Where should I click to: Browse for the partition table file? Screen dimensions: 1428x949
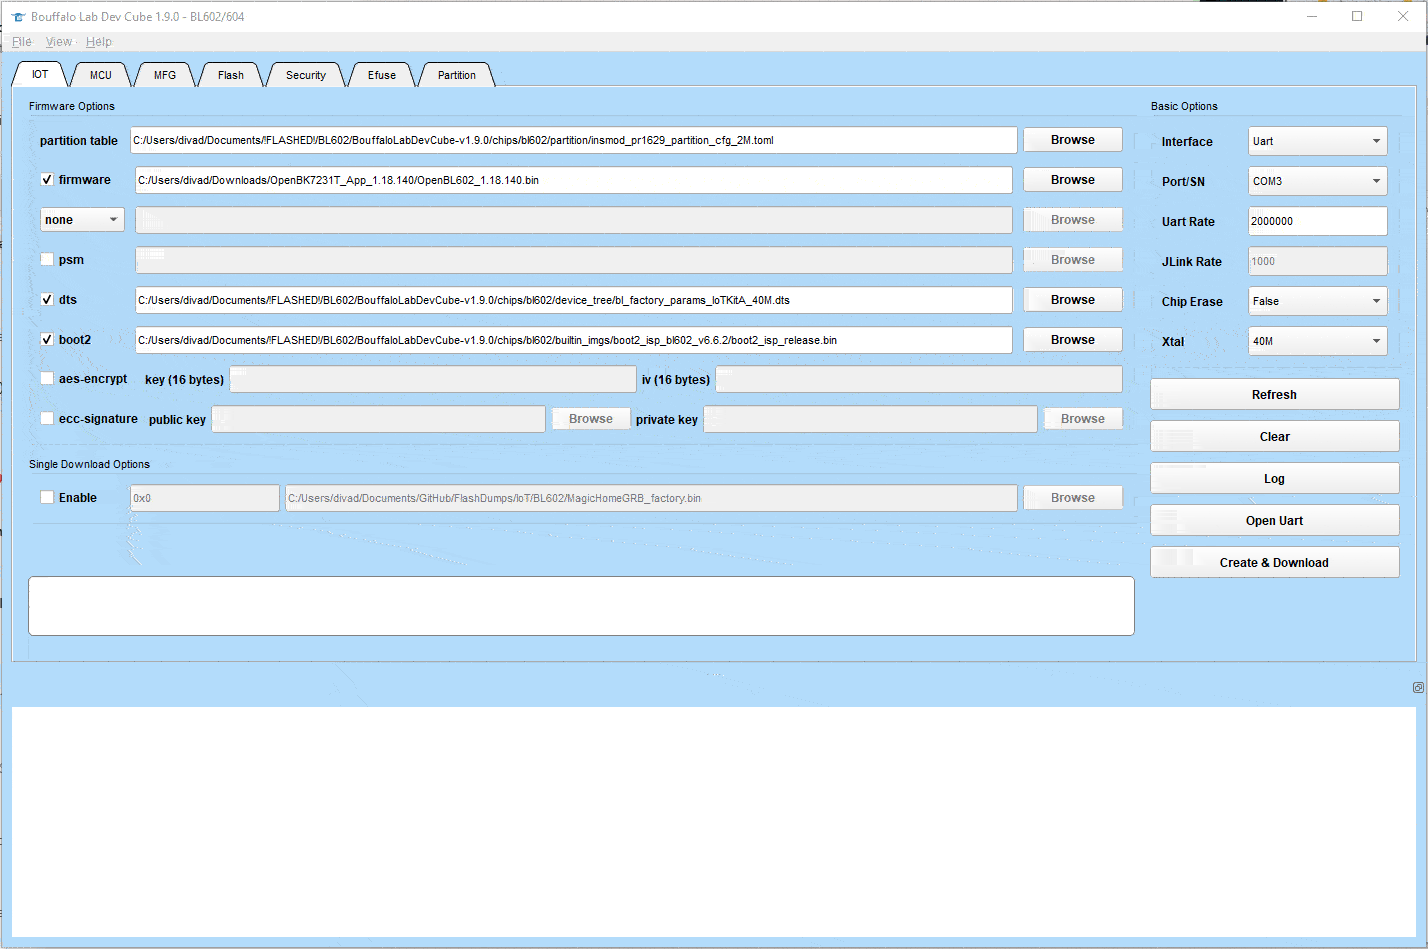(x=1073, y=140)
